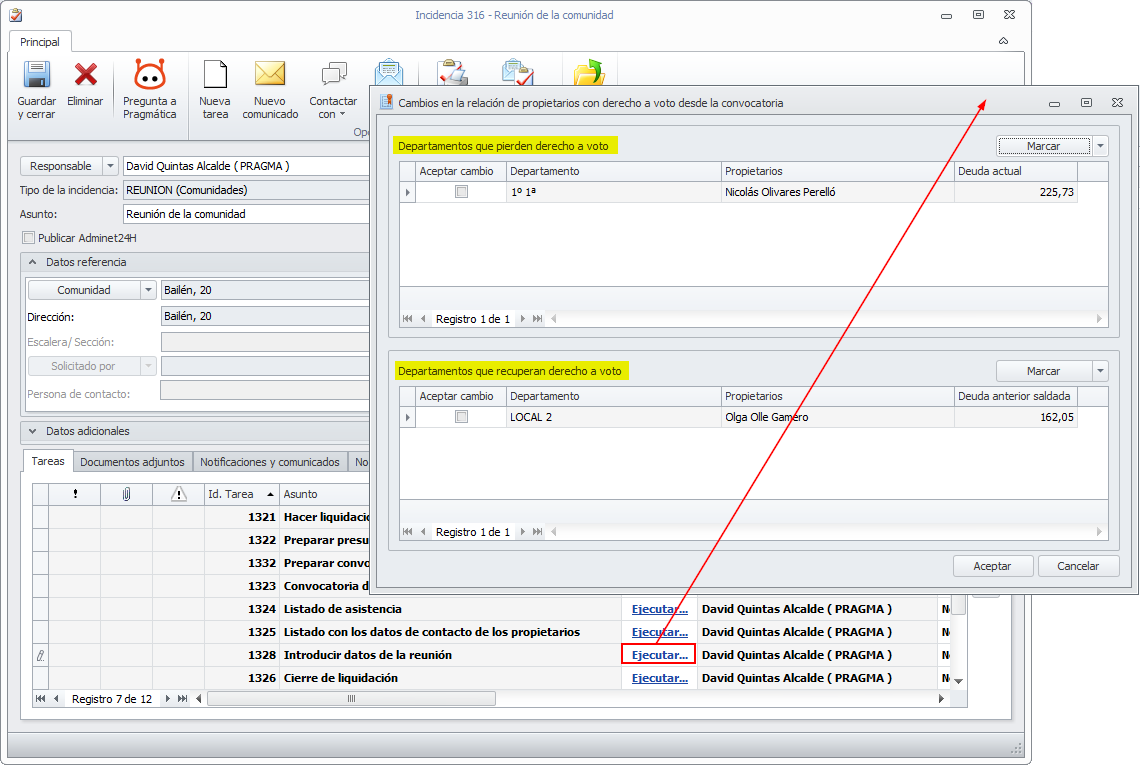
Task: Click the warning triangle column header
Action: (x=178, y=494)
